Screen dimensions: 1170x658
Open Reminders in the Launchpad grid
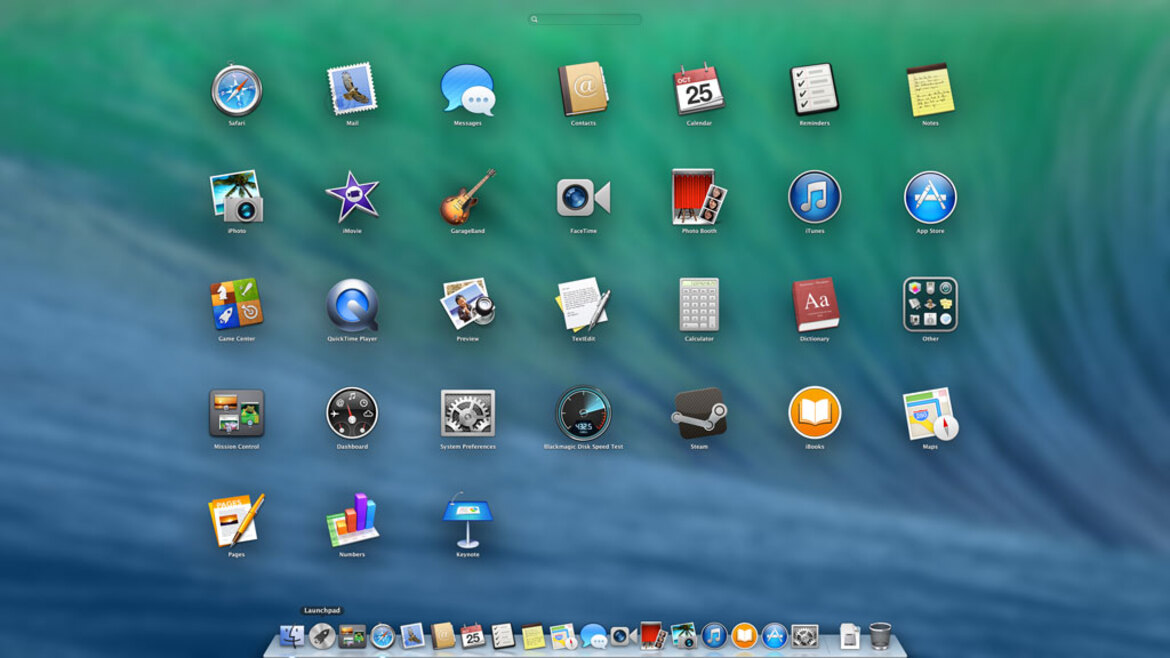coord(814,90)
